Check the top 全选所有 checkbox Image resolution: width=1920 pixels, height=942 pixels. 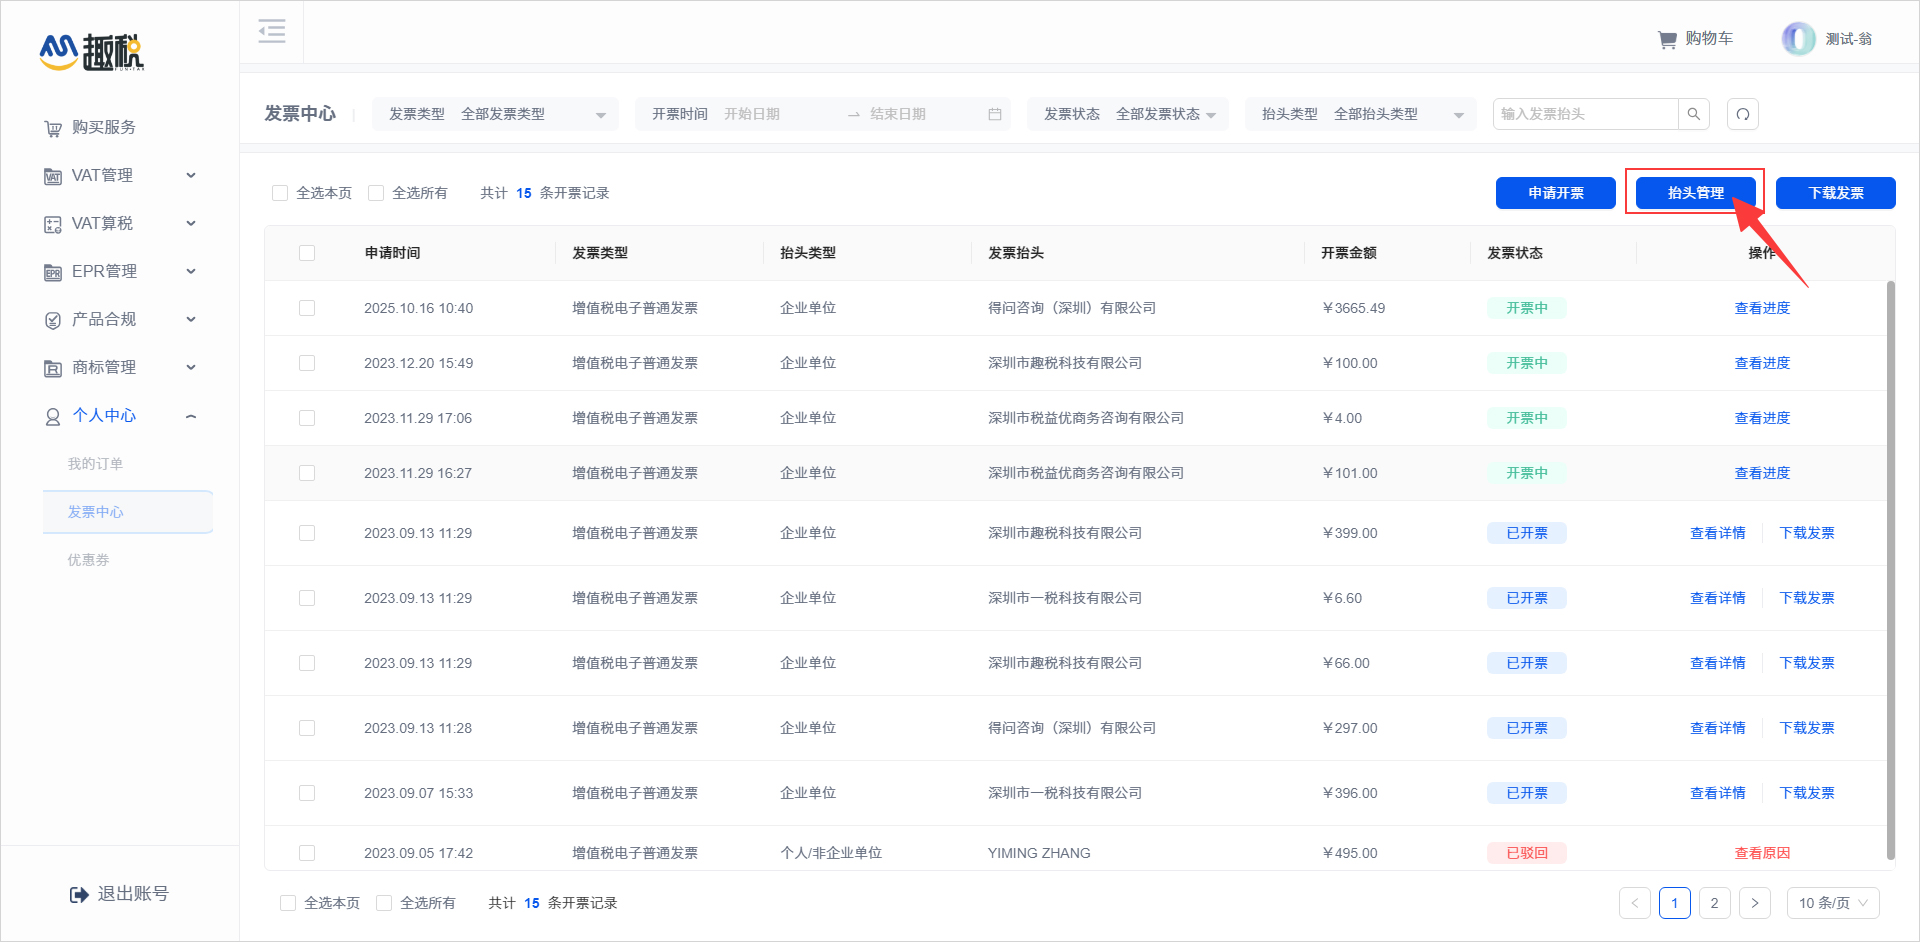[x=377, y=193]
